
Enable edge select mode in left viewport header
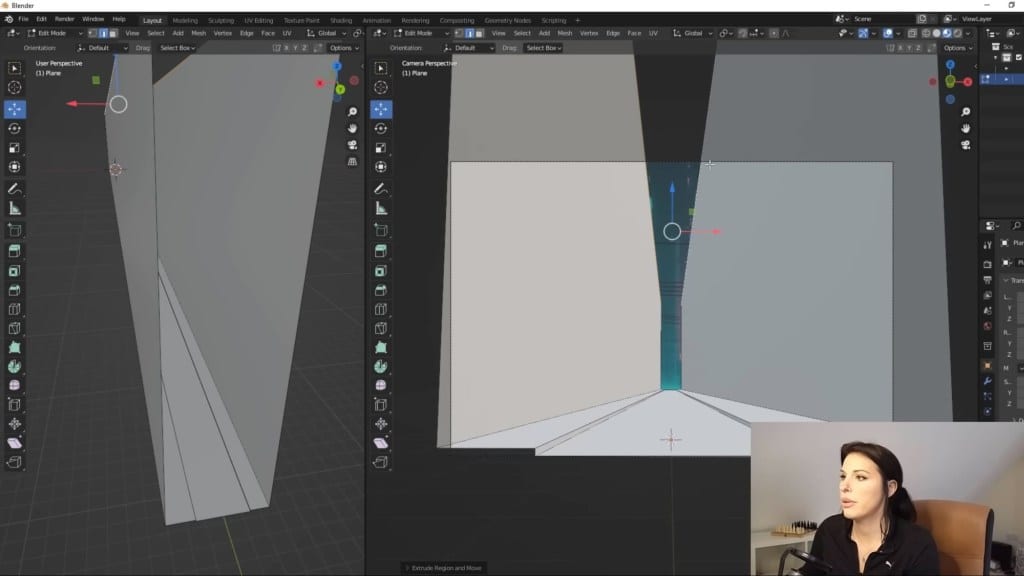(x=103, y=33)
